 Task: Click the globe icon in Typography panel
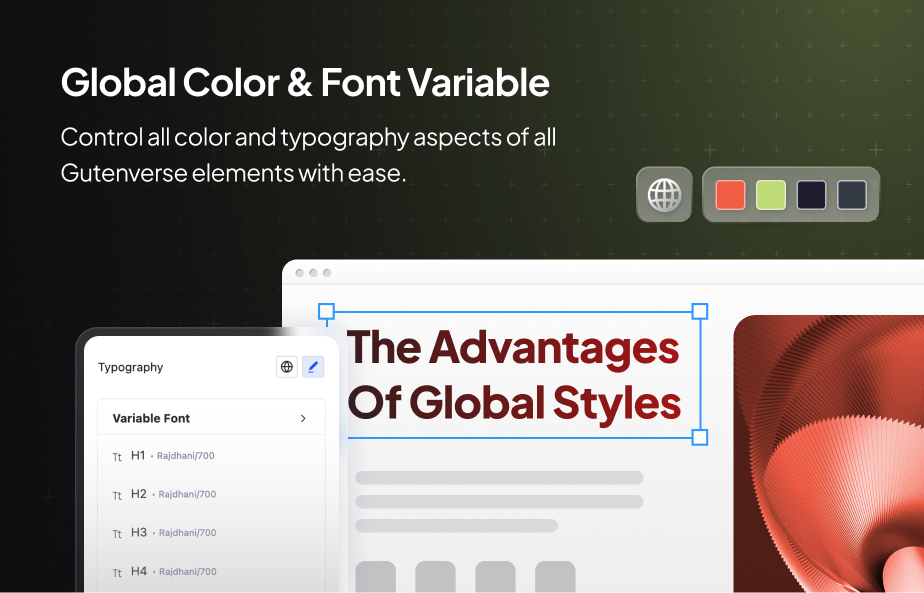click(x=287, y=367)
